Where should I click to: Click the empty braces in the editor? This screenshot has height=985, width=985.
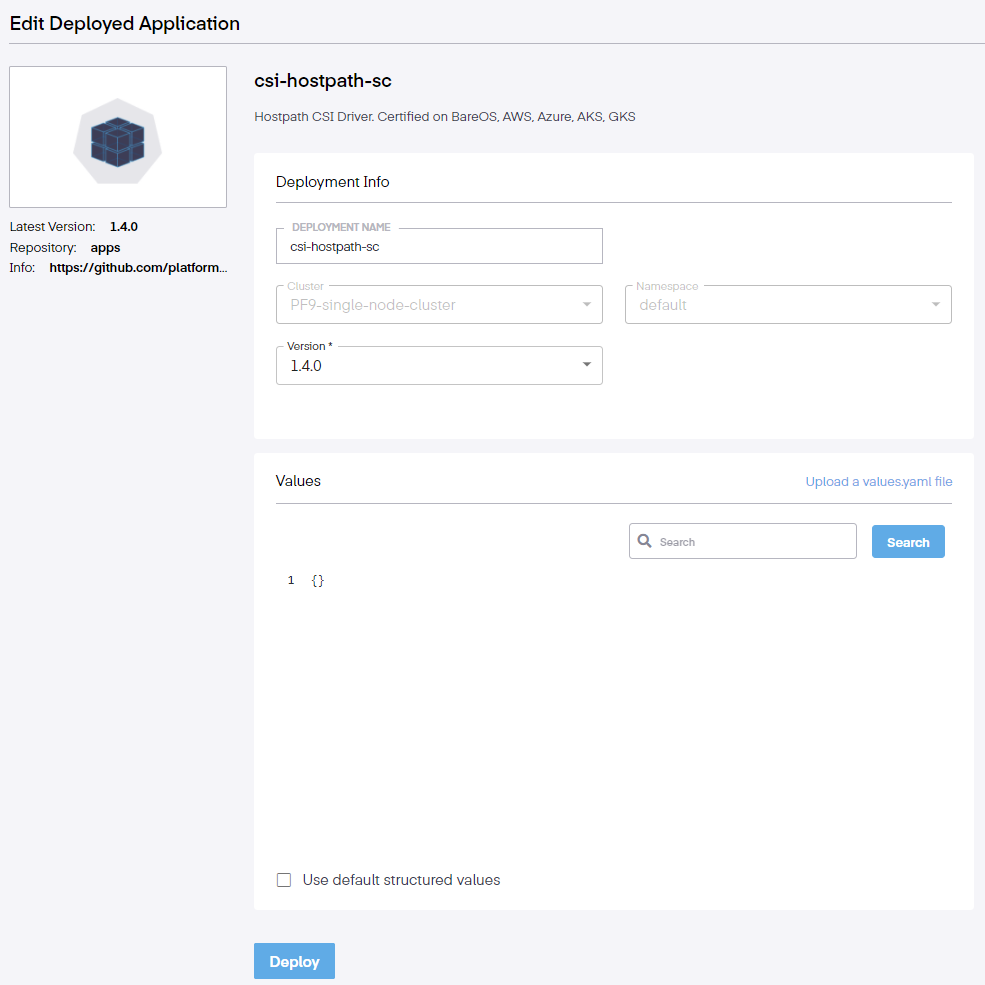318,580
